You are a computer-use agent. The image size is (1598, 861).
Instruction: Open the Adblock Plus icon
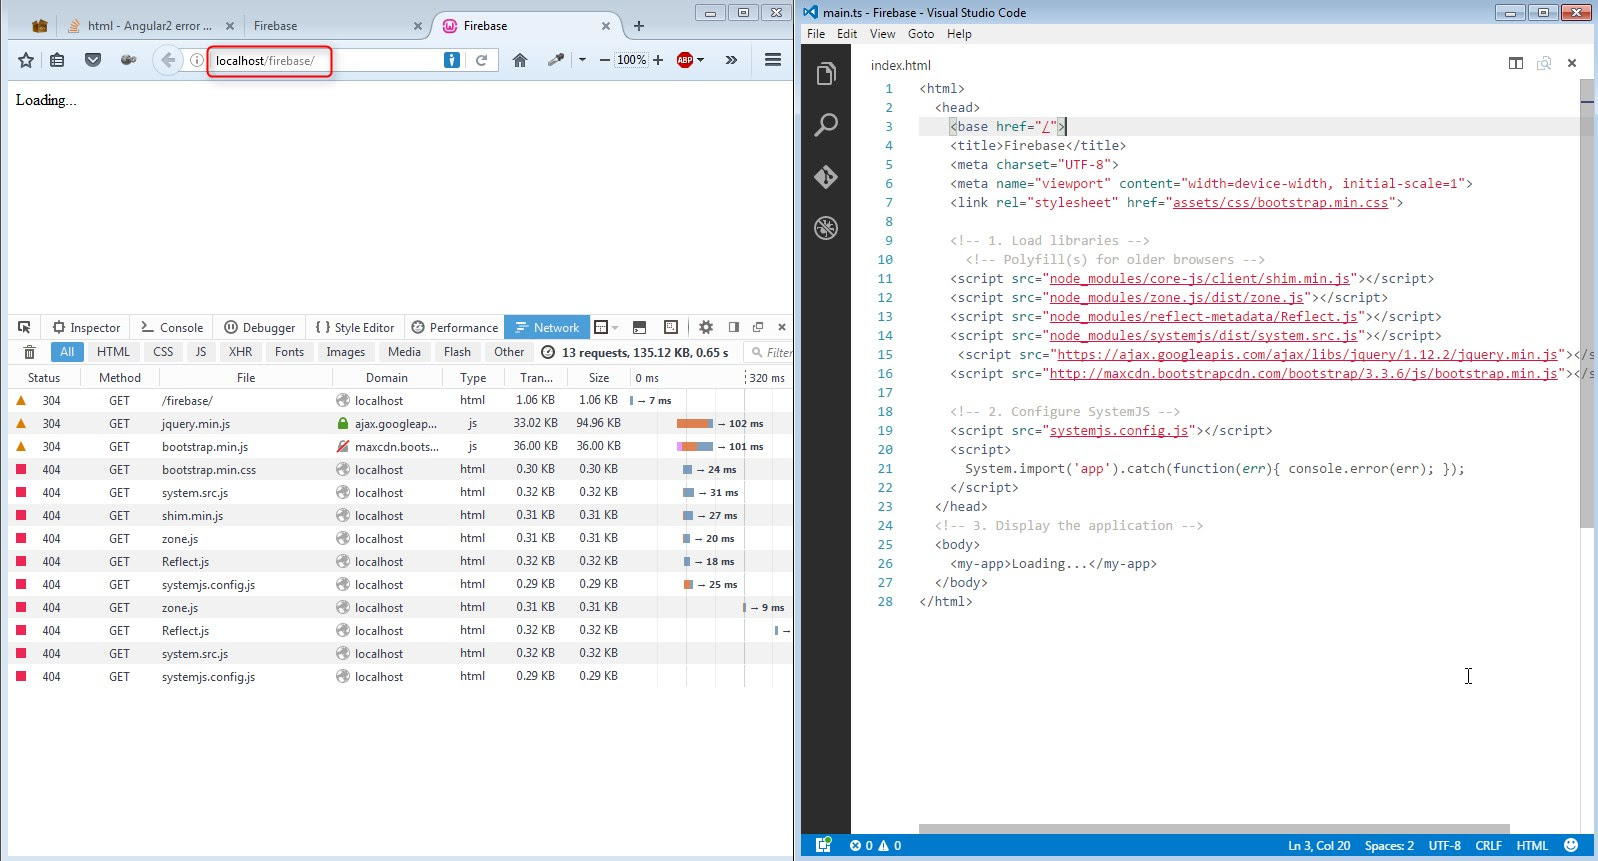tap(685, 60)
